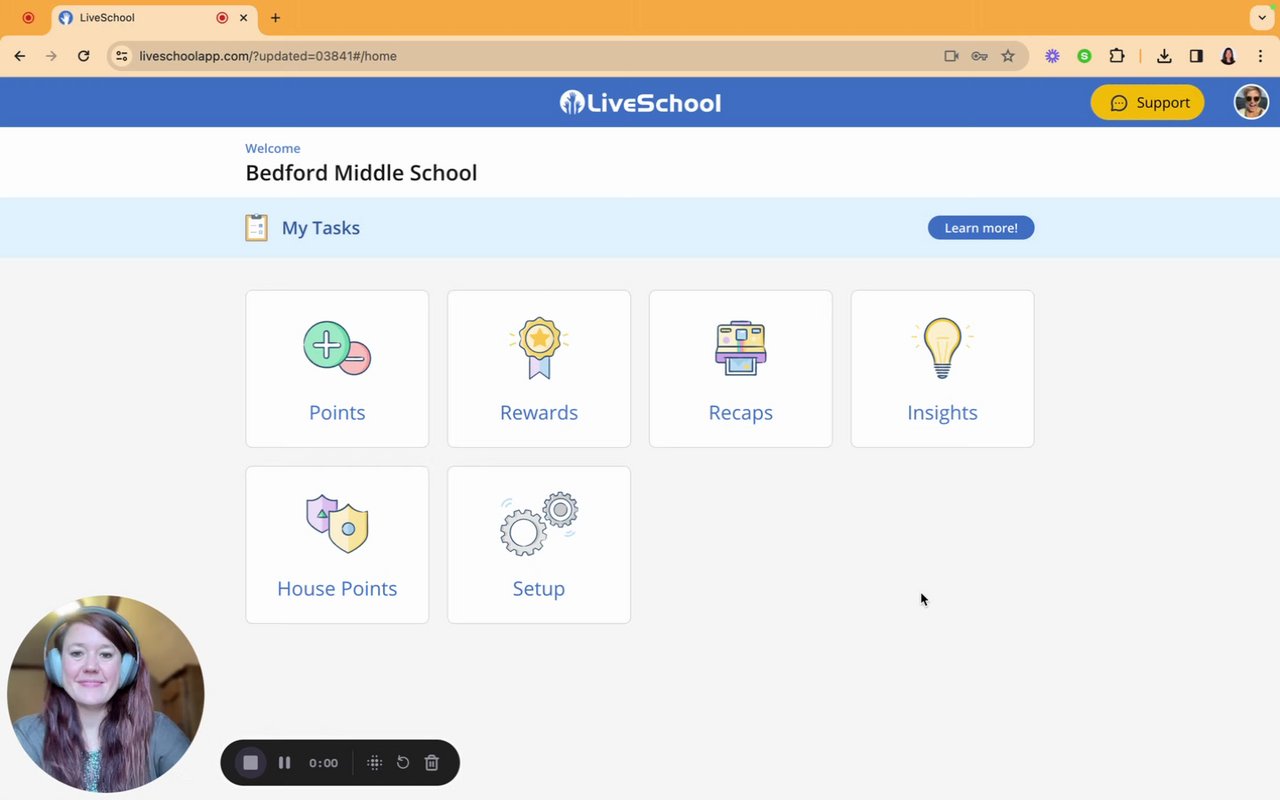Go forward in browser history
The width and height of the screenshot is (1280, 800).
click(52, 56)
